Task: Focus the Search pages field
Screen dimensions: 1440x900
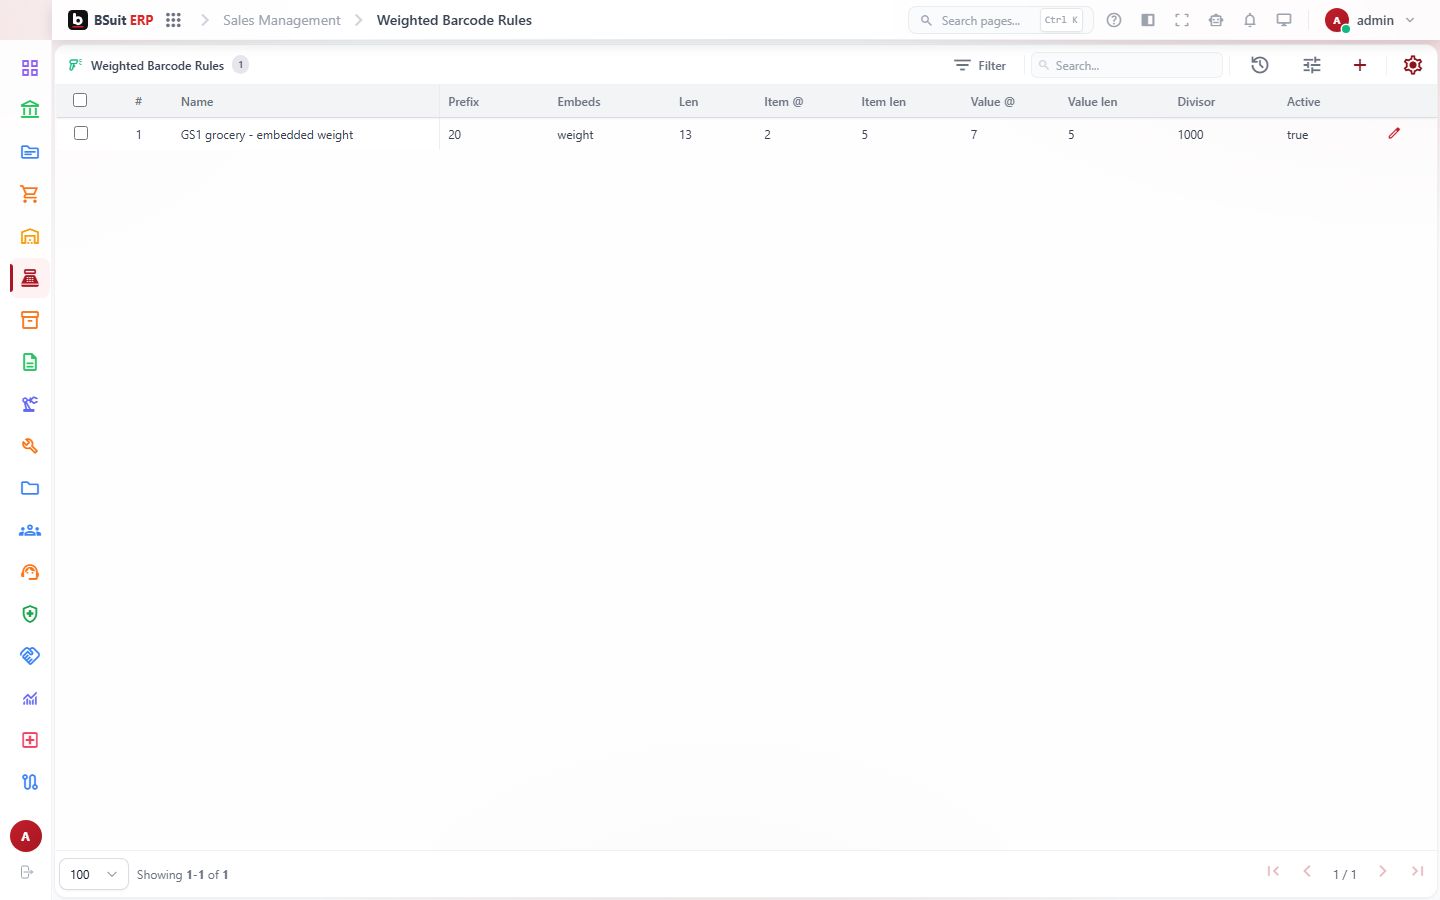Action: (1000, 20)
